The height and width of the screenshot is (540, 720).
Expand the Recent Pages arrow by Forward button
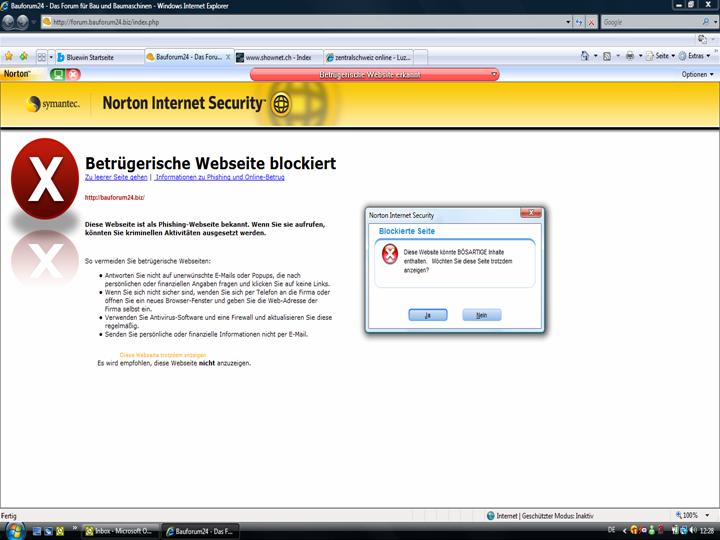click(34, 22)
